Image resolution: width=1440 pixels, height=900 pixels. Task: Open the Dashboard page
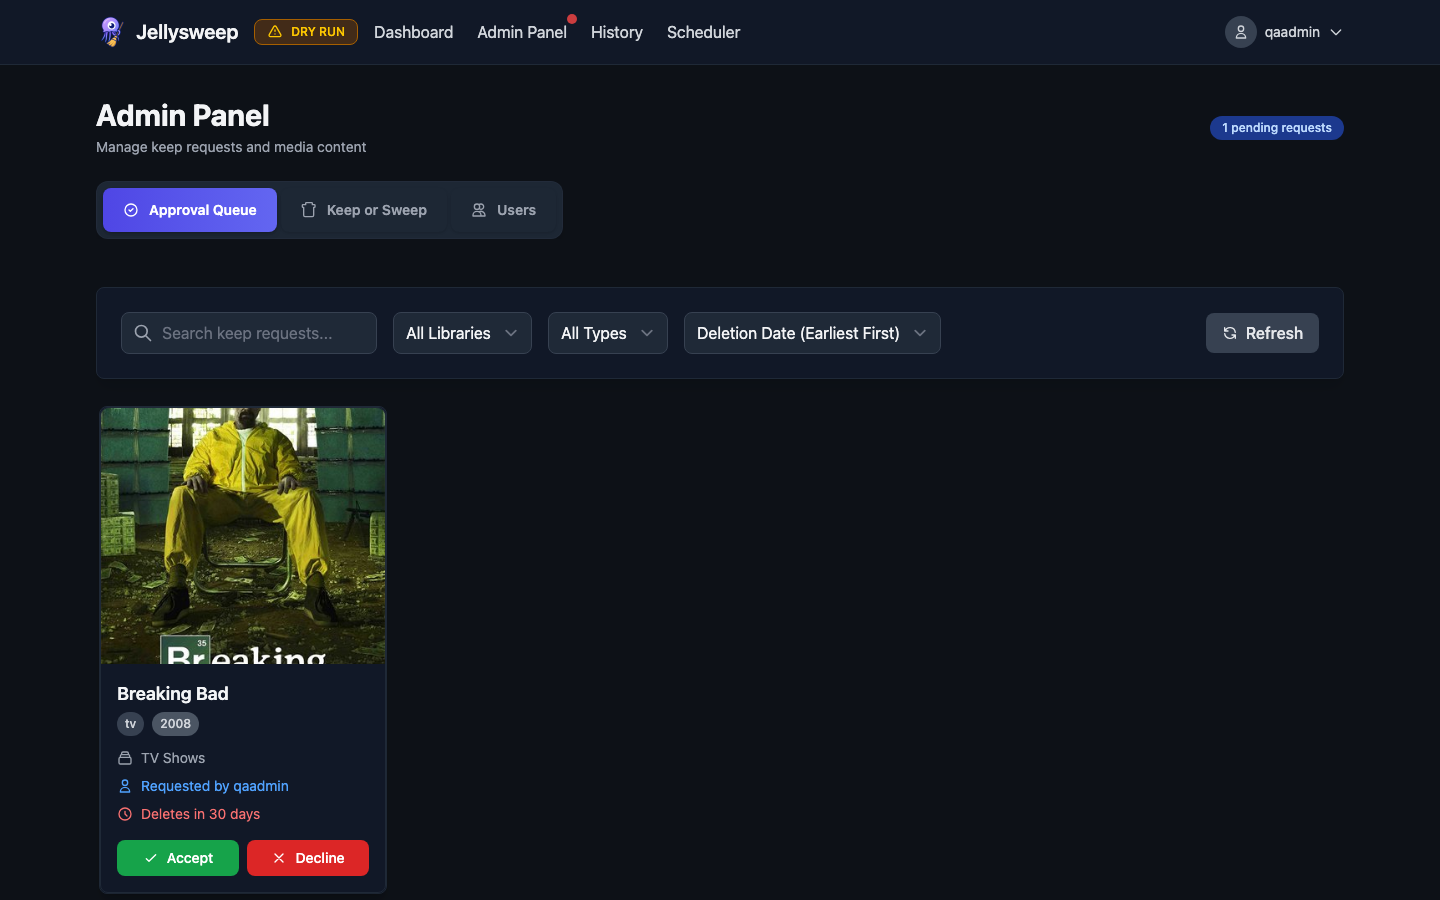tap(413, 32)
